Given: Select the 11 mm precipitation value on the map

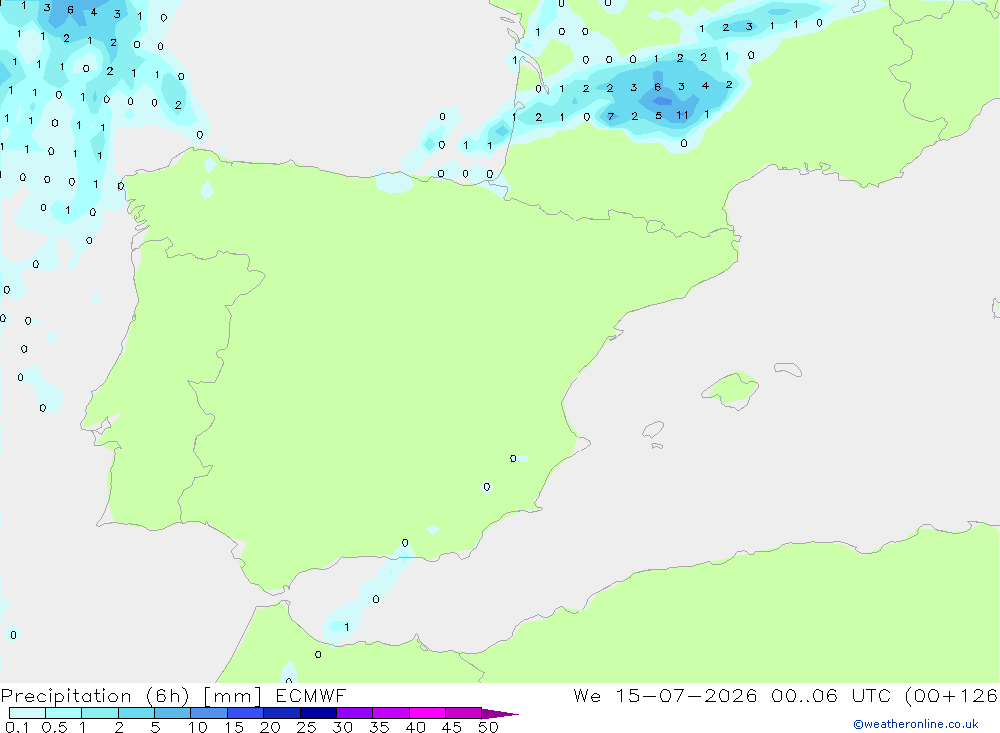Looking at the screenshot, I should click(x=682, y=115).
